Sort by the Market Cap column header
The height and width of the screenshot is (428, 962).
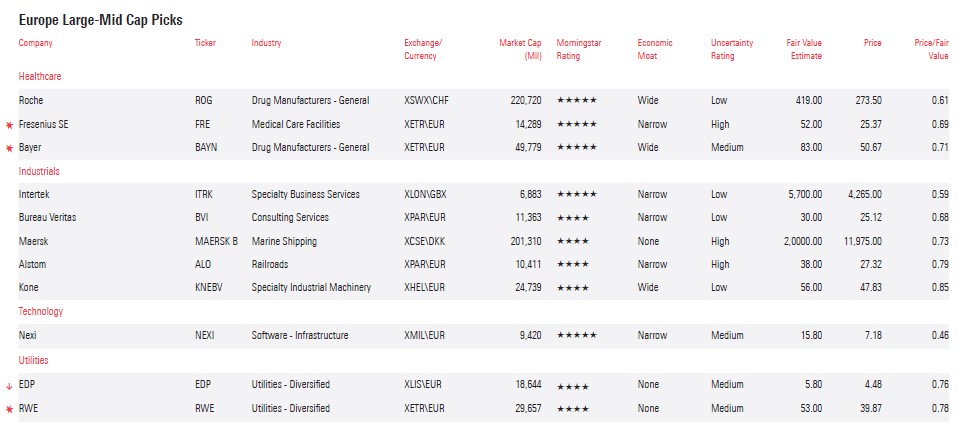520,49
